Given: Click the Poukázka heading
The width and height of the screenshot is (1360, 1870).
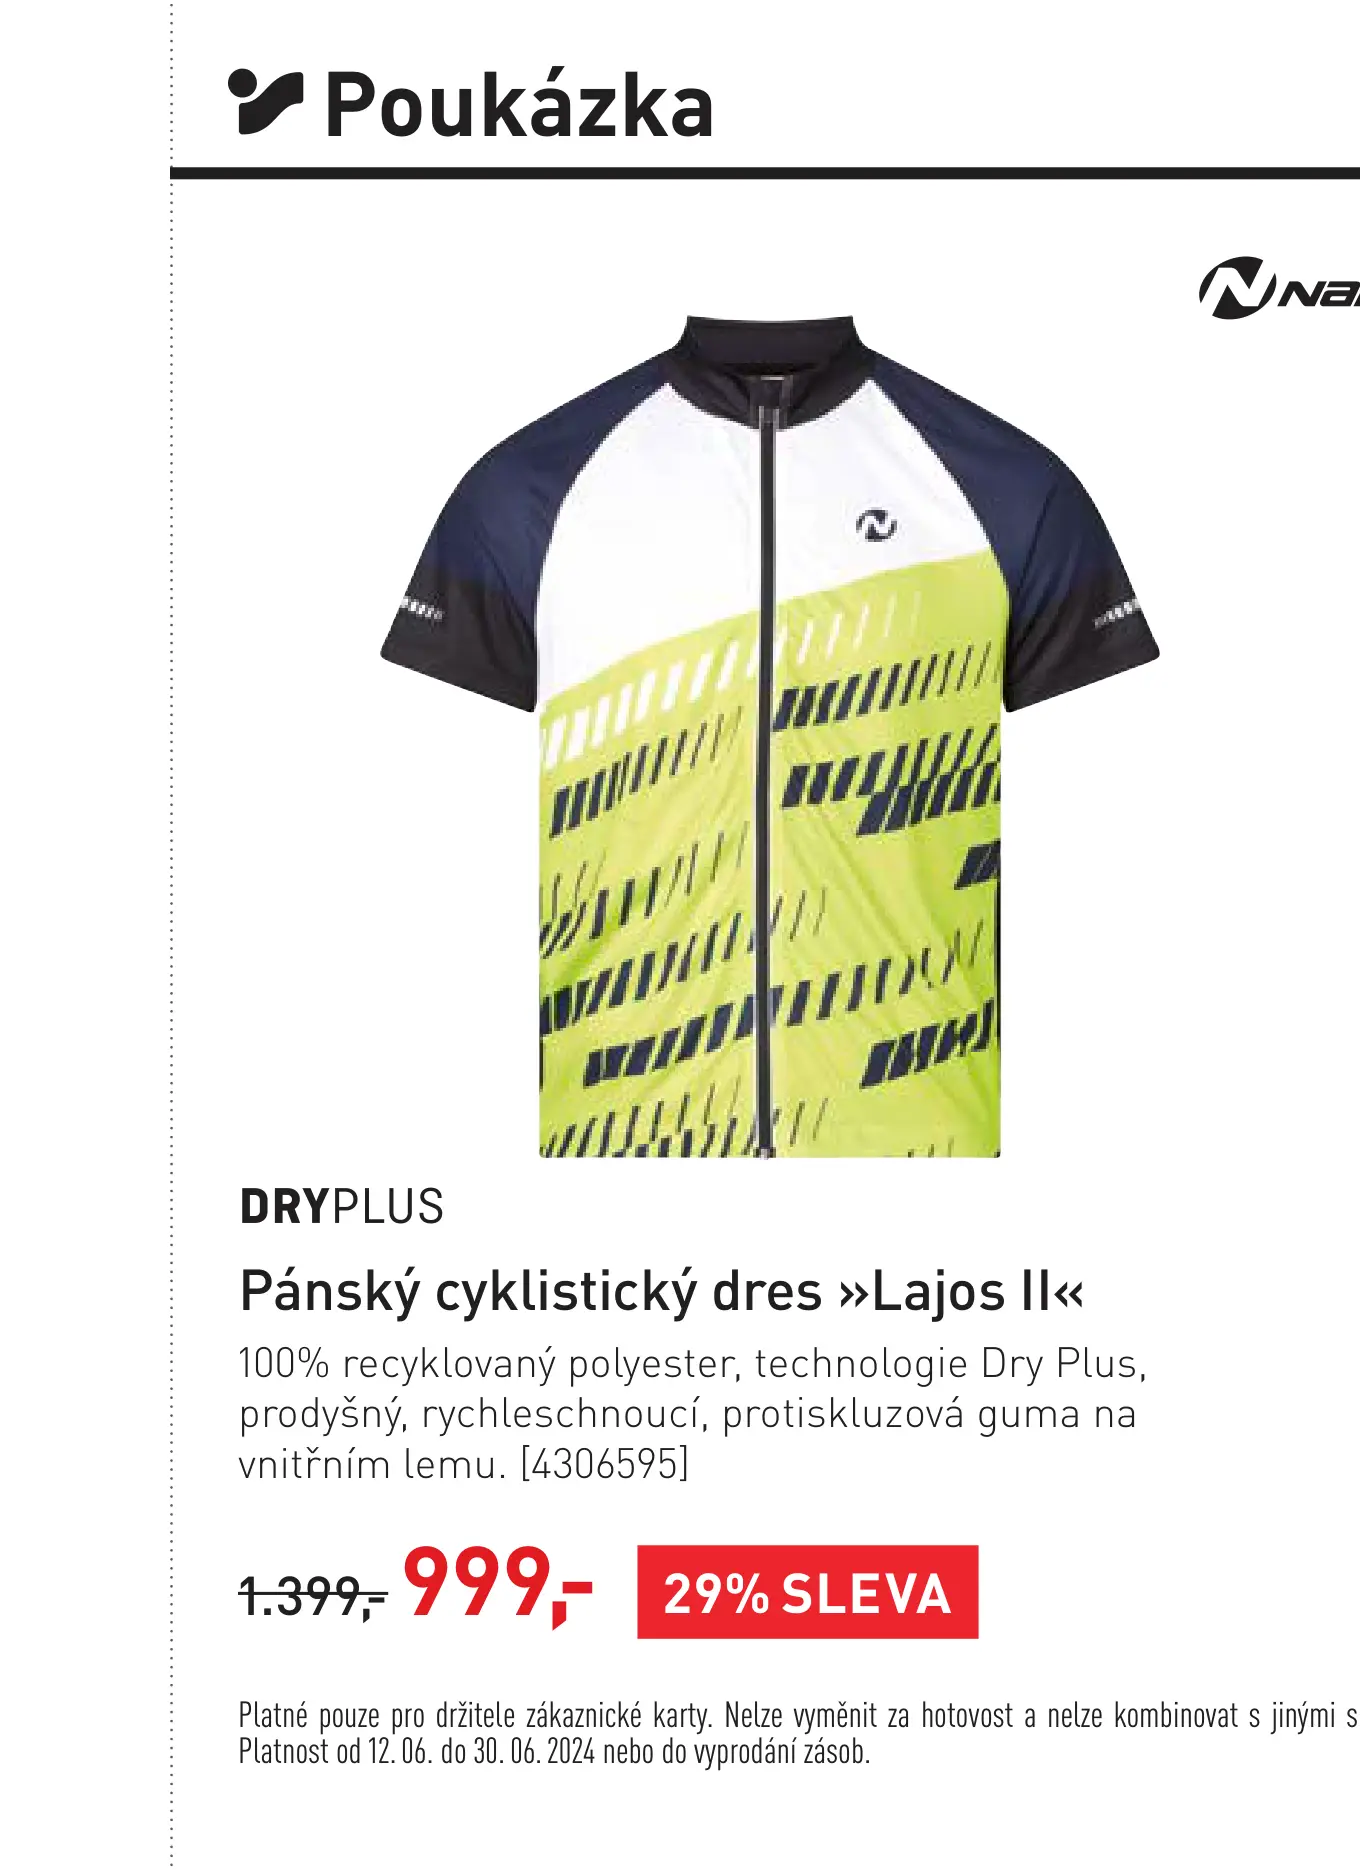Looking at the screenshot, I should (x=519, y=105).
